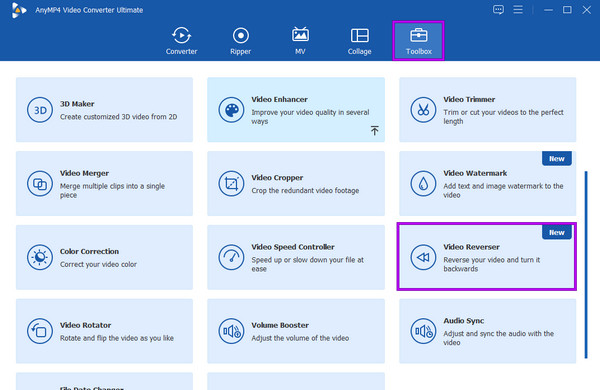Viewport: 600px width, 390px height.
Task: Close the AnyMP4 window
Action: (x=587, y=10)
